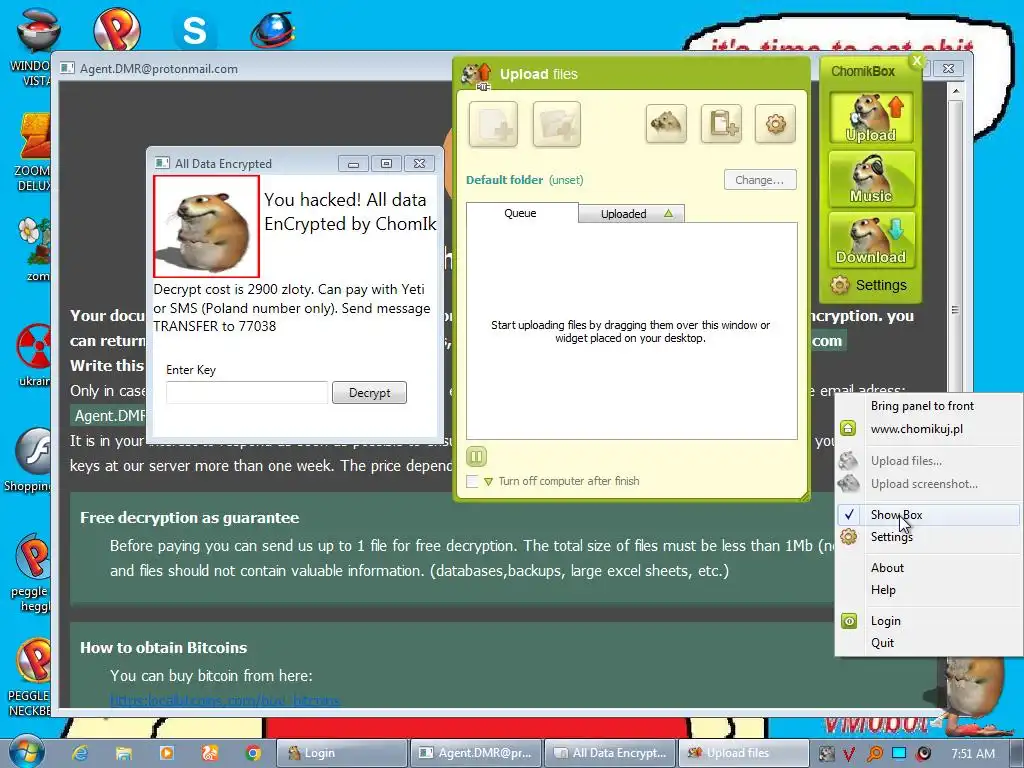Toggle the Show Box checked menu item

point(928,515)
